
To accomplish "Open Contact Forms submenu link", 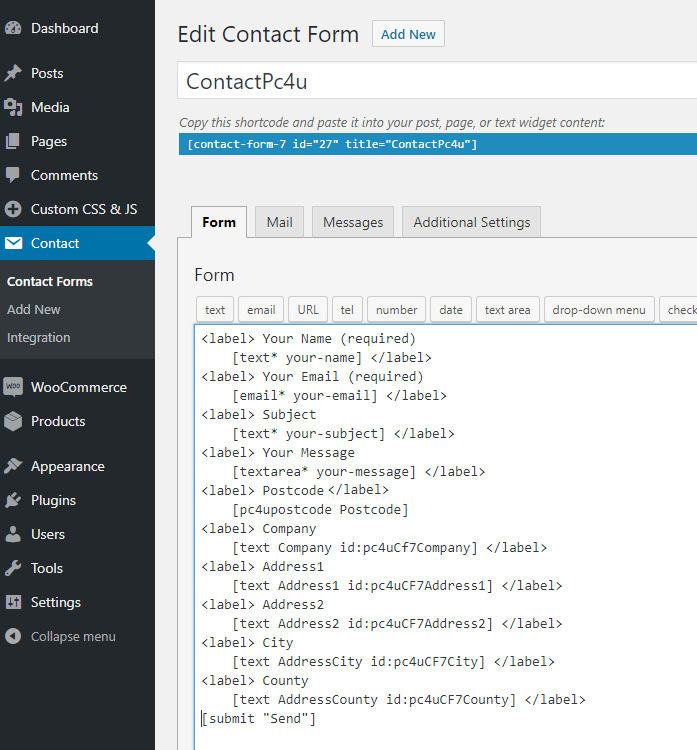I will pos(50,281).
